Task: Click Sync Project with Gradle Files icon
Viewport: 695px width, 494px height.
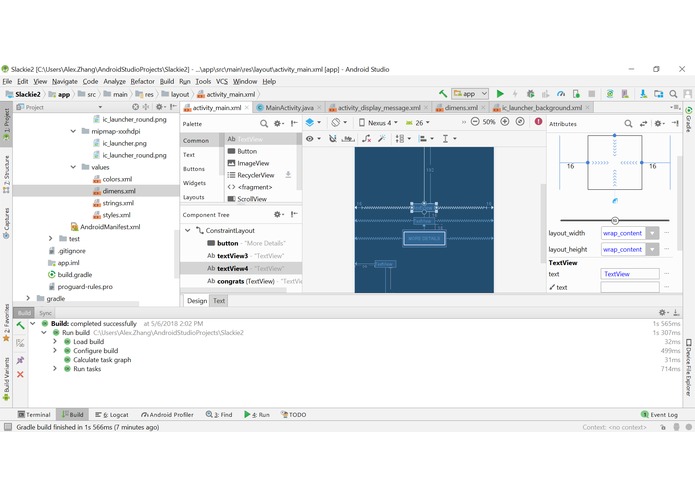Action: coord(610,93)
